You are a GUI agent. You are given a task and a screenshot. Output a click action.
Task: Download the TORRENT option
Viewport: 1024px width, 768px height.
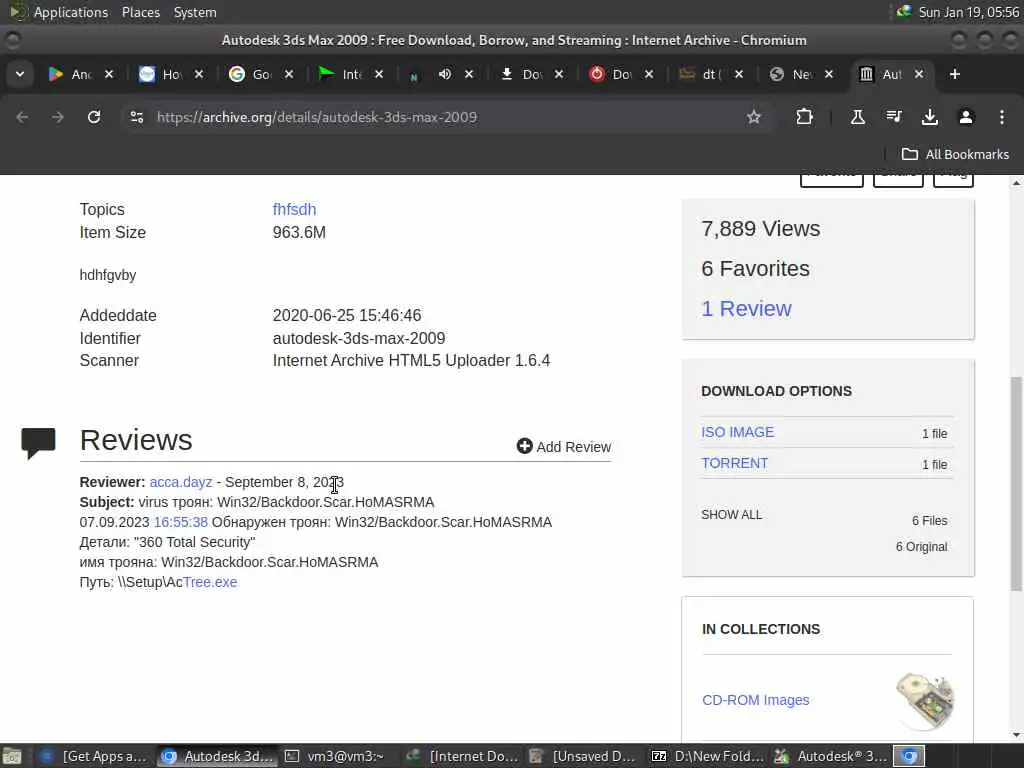[x=734, y=463]
